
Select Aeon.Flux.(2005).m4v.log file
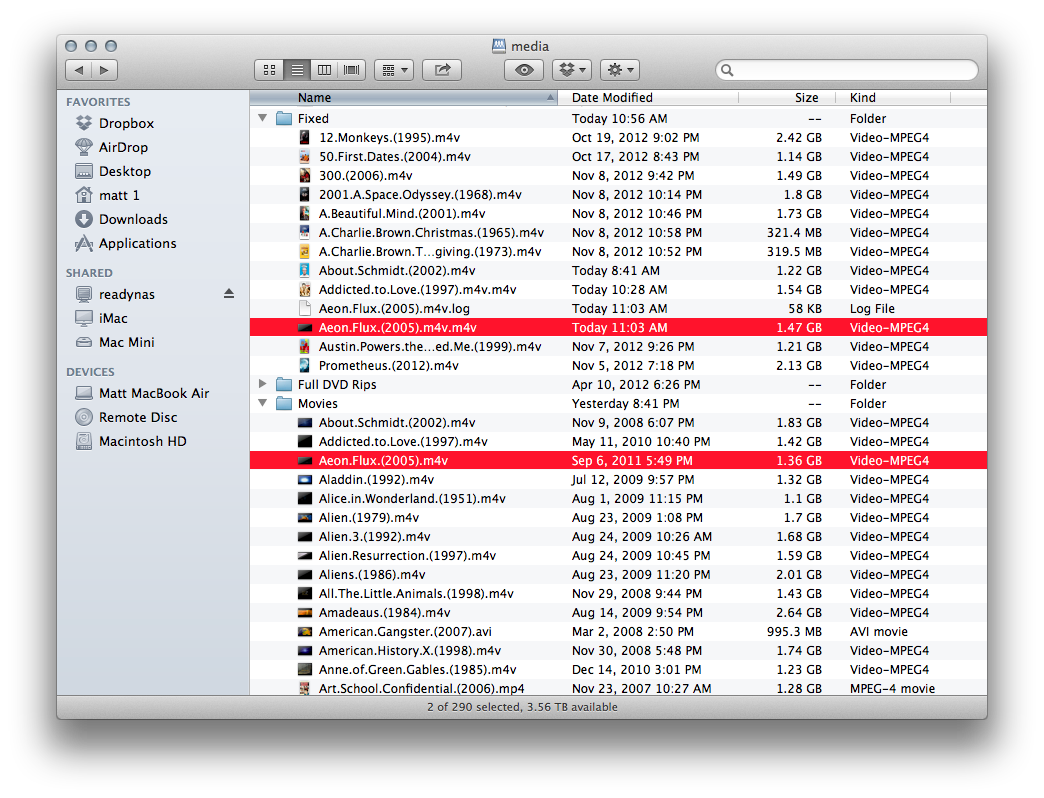[619, 309]
